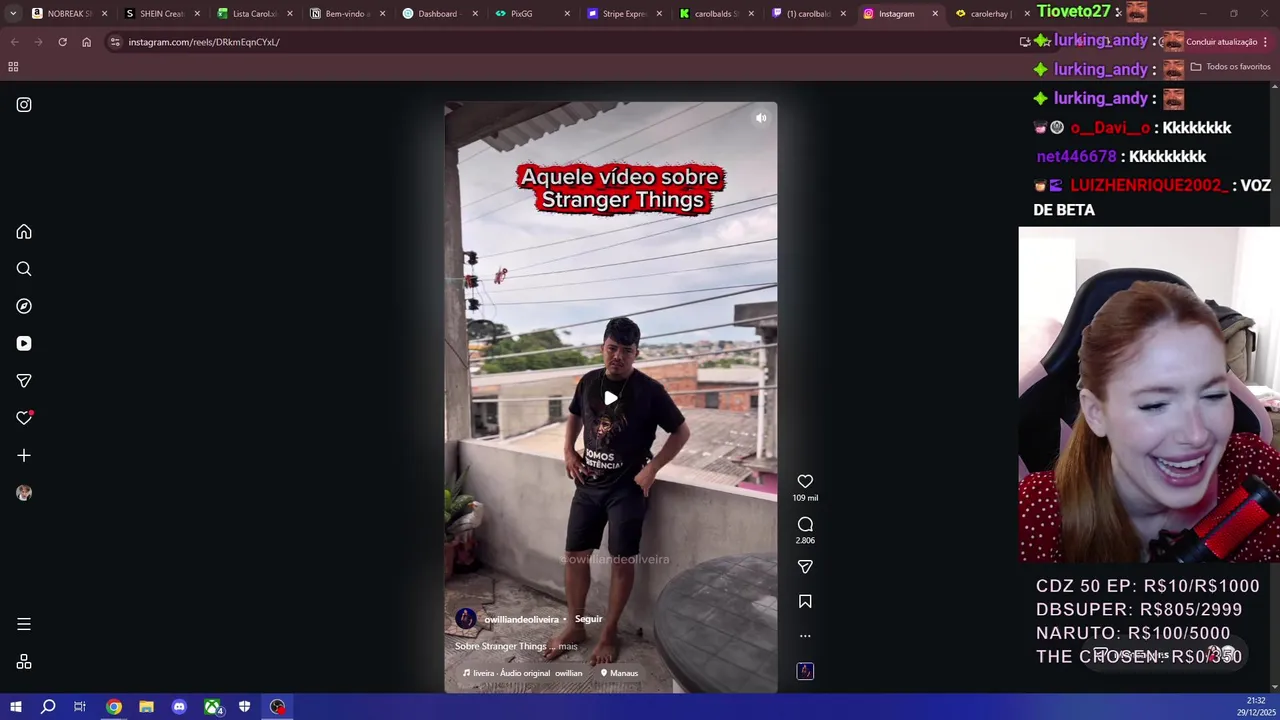Open the audio thumbnail beside the reel
The width and height of the screenshot is (1280, 720).
[x=805, y=671]
